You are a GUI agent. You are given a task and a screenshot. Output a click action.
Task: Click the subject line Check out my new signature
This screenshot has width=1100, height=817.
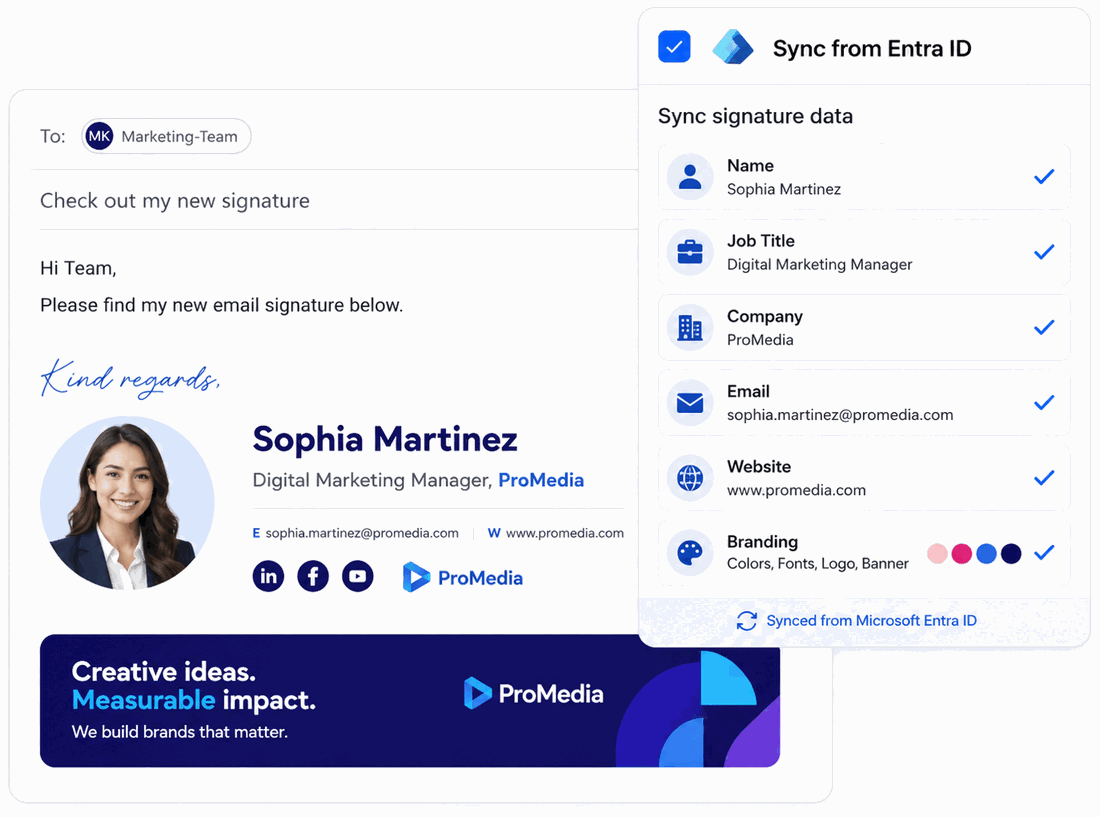pyautogui.click(x=175, y=201)
